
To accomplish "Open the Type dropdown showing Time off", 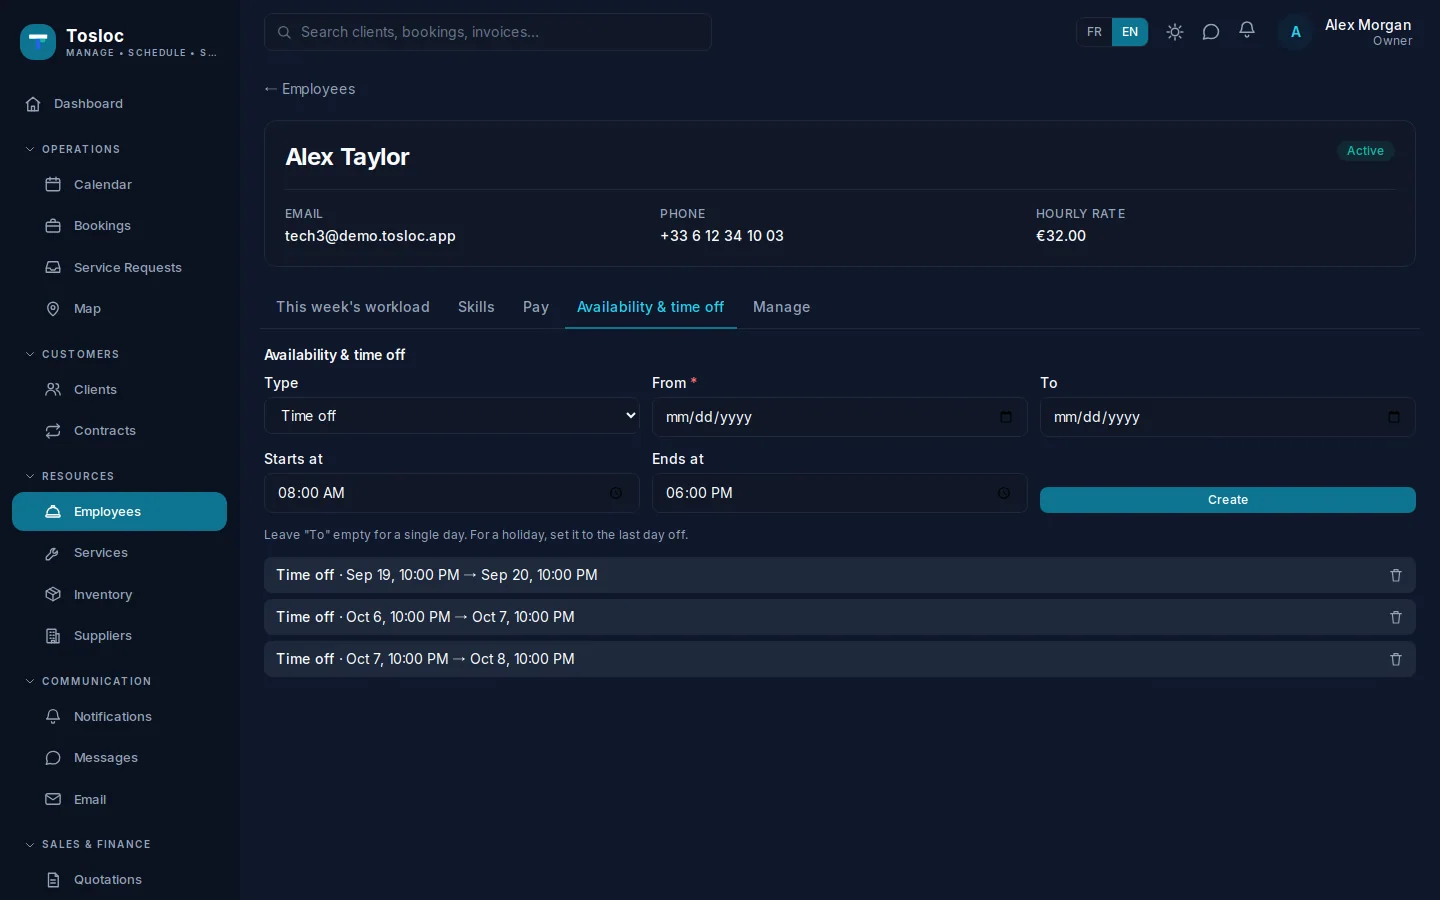I will [x=452, y=416].
